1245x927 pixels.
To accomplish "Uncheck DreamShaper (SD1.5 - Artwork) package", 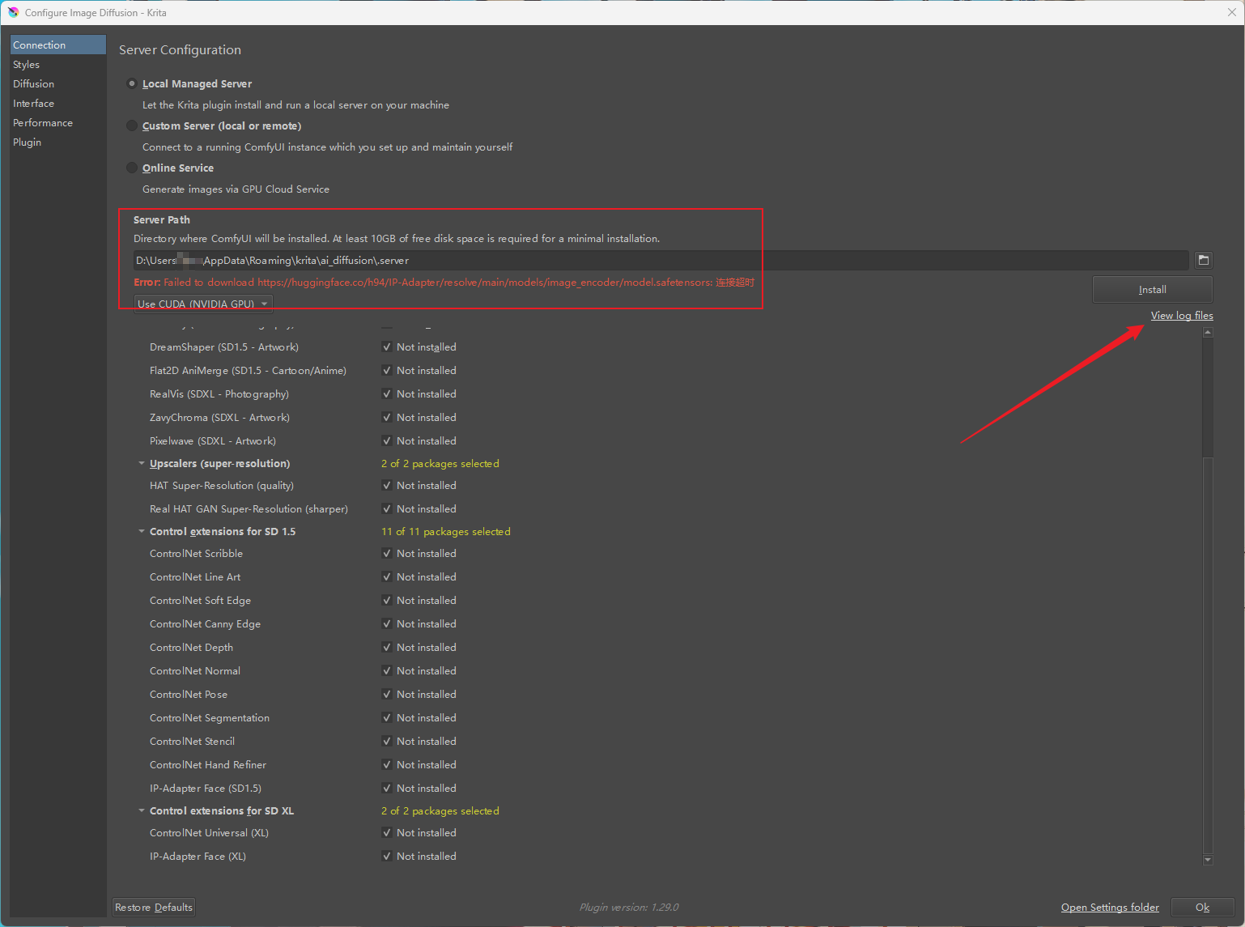I will [x=386, y=347].
